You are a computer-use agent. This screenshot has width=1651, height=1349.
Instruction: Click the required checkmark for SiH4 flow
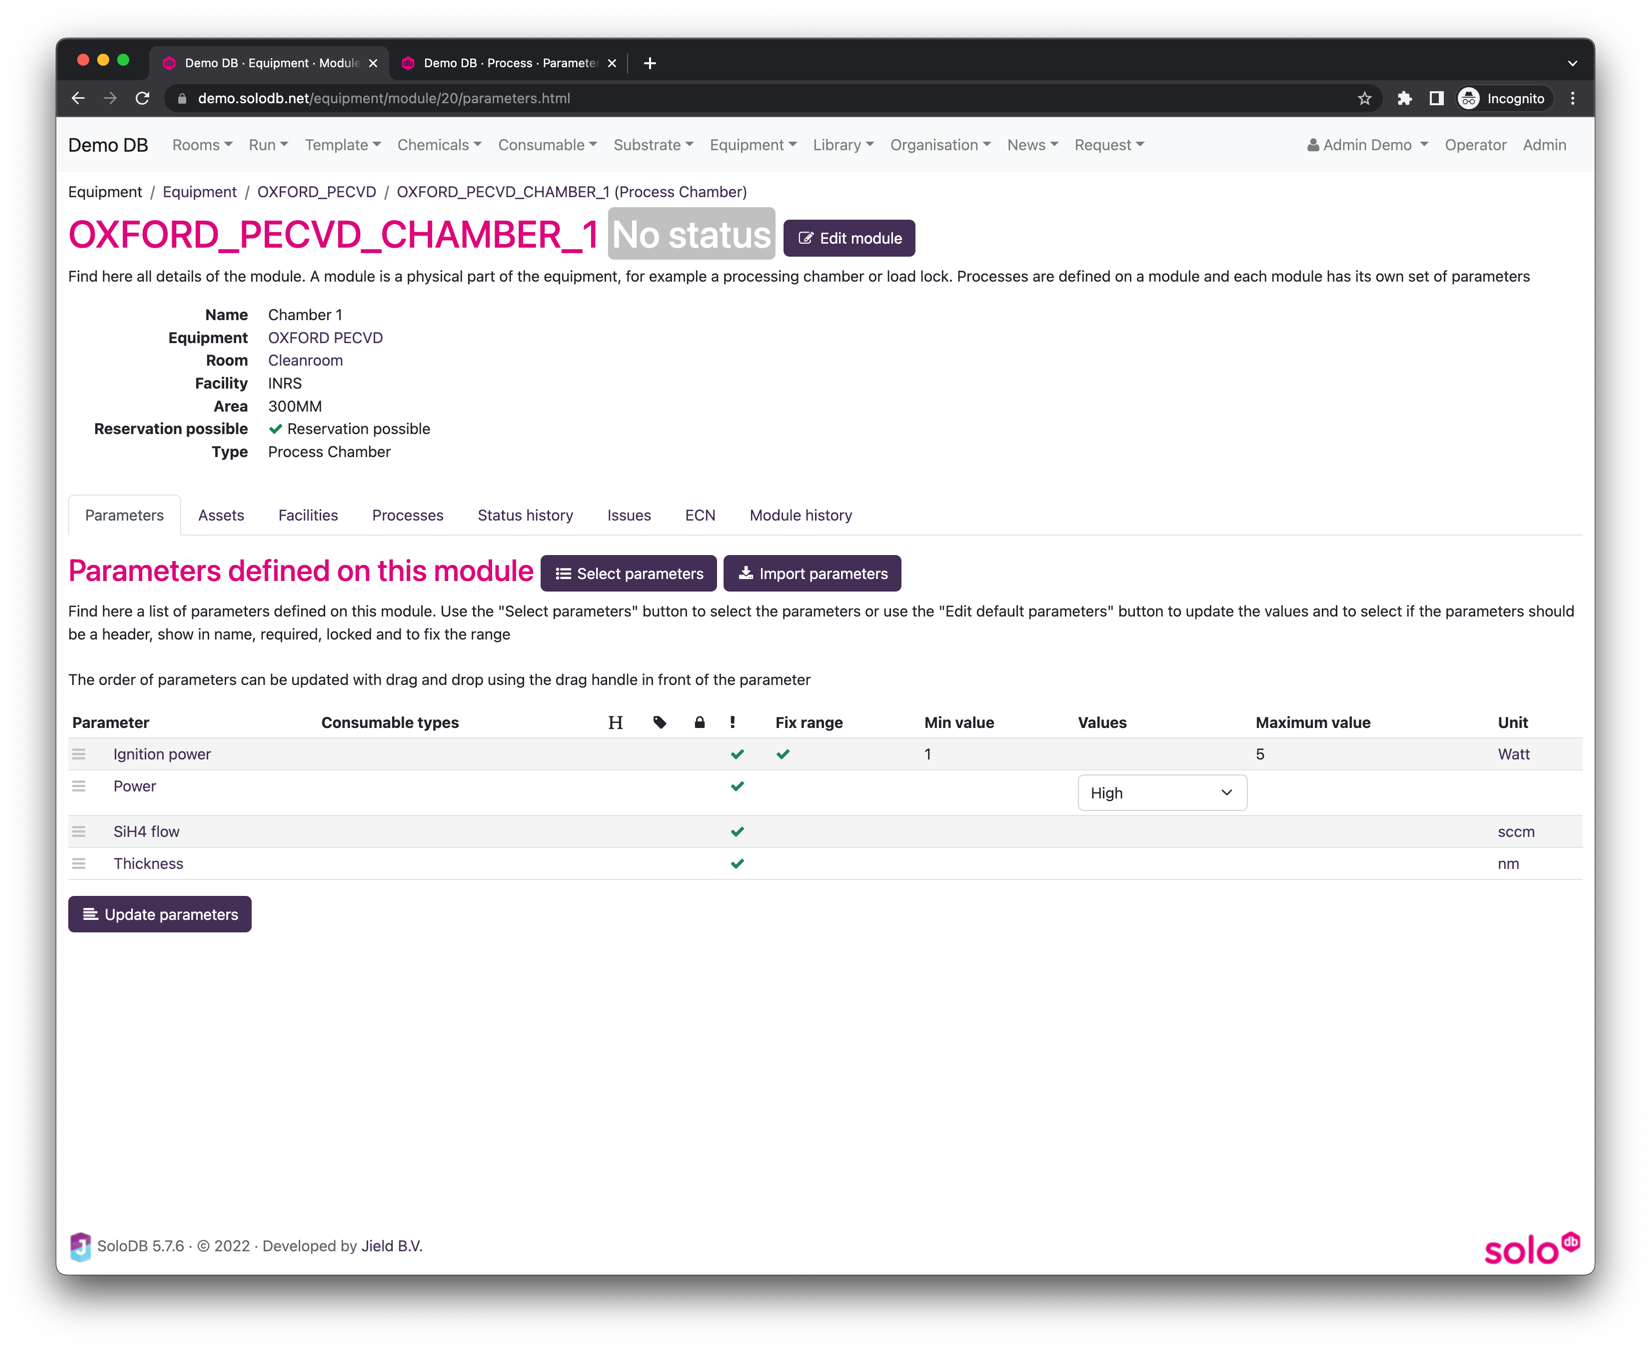pos(738,831)
